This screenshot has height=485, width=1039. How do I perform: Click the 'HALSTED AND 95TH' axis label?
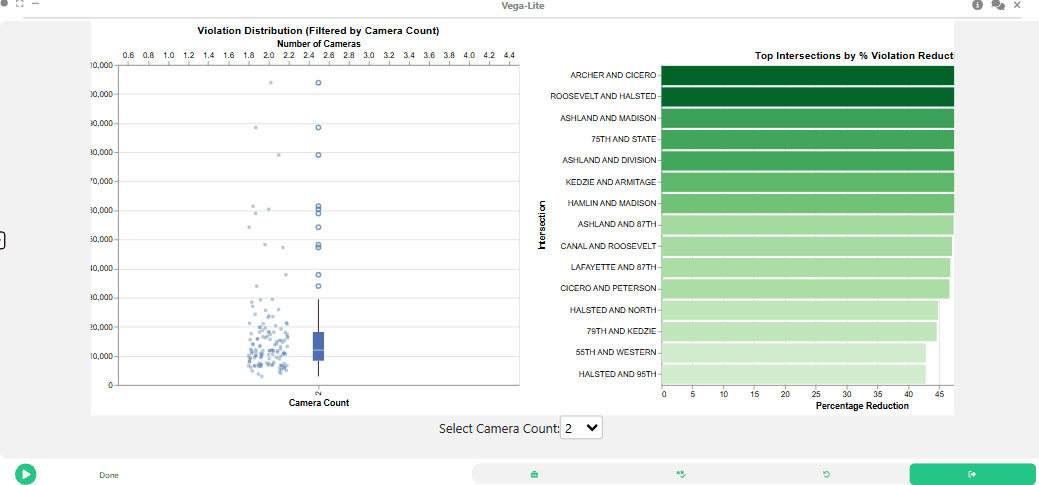618,374
